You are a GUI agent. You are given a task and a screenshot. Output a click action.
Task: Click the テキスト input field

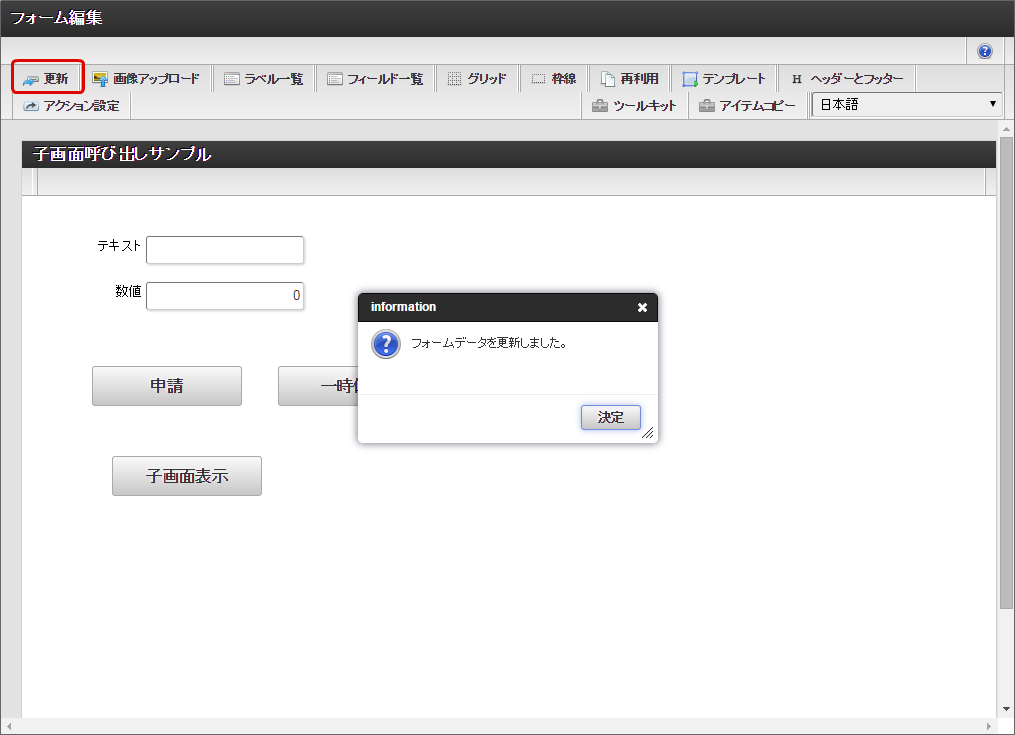225,250
